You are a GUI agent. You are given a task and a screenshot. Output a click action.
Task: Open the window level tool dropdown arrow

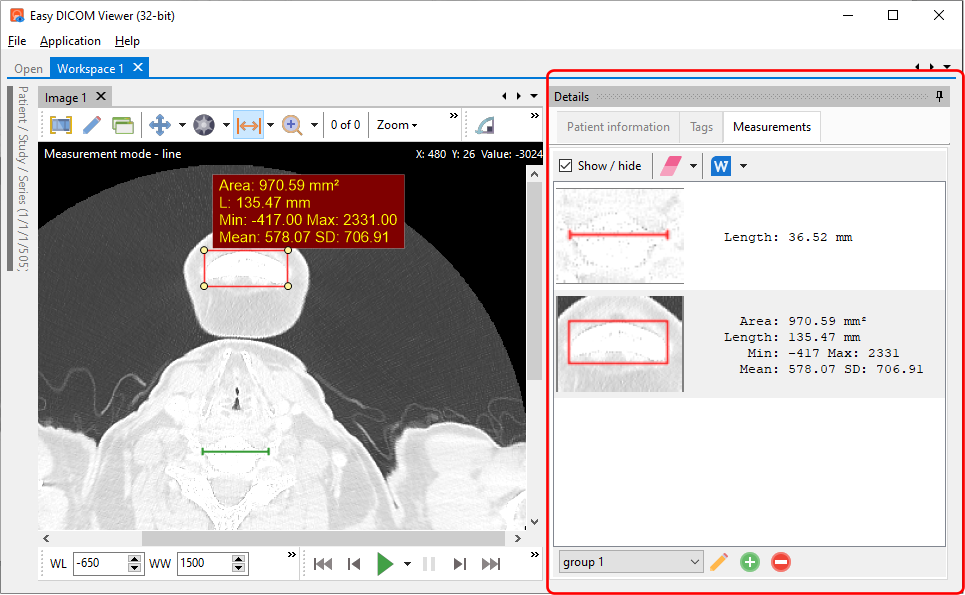coord(226,125)
